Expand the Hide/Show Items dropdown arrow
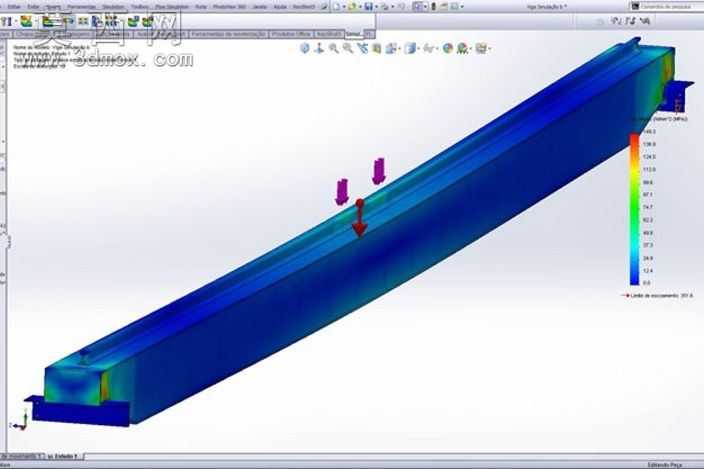Screen dimensions: 704x469 point(437,48)
